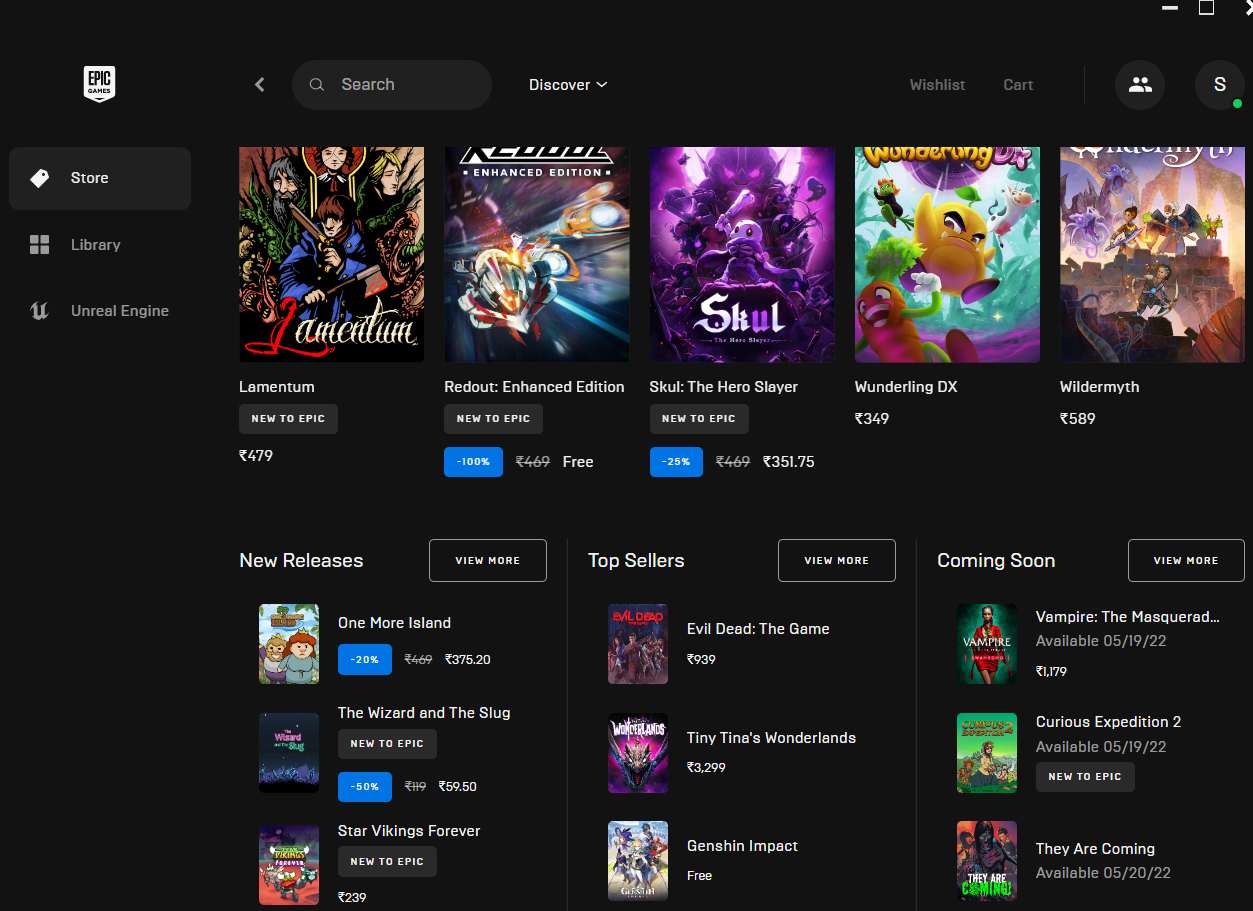Click View More for Top Sellers

coord(837,560)
